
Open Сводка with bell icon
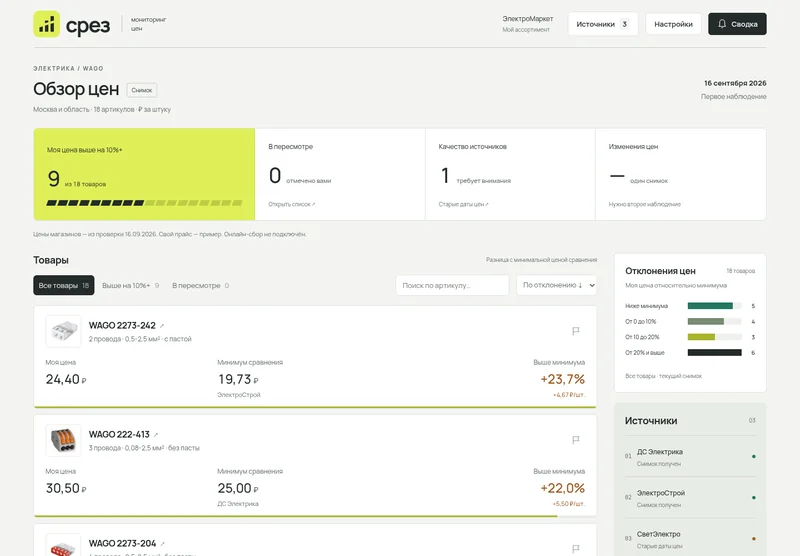coord(737,24)
